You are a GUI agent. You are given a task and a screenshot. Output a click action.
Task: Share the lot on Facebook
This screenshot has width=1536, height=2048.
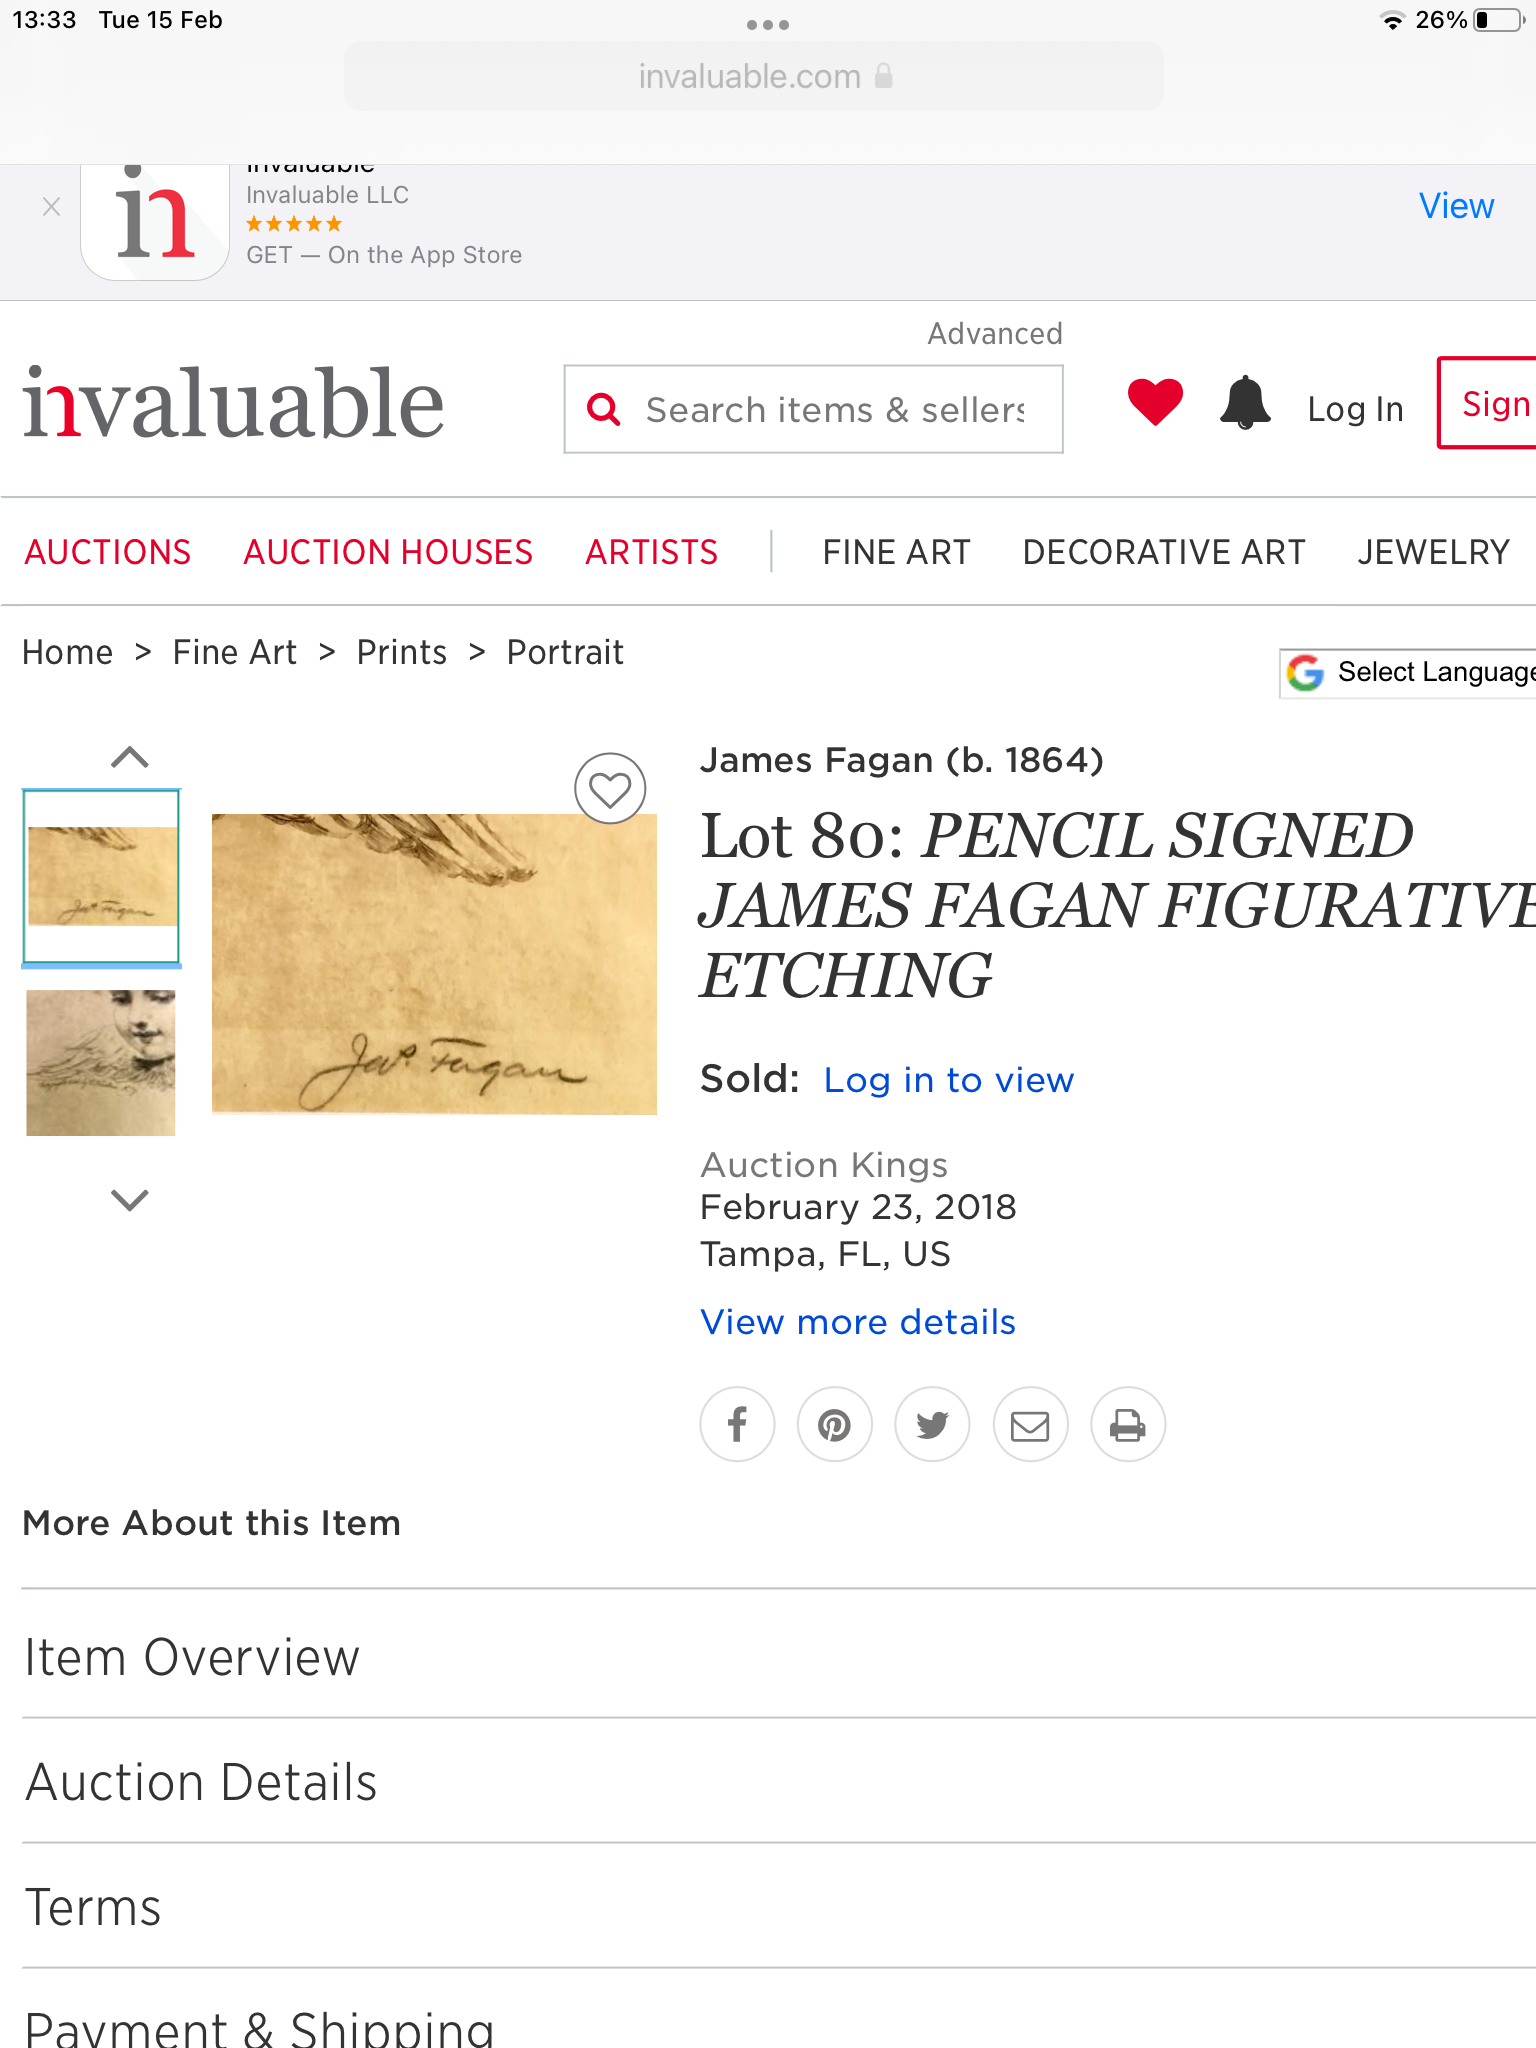[x=737, y=1424]
